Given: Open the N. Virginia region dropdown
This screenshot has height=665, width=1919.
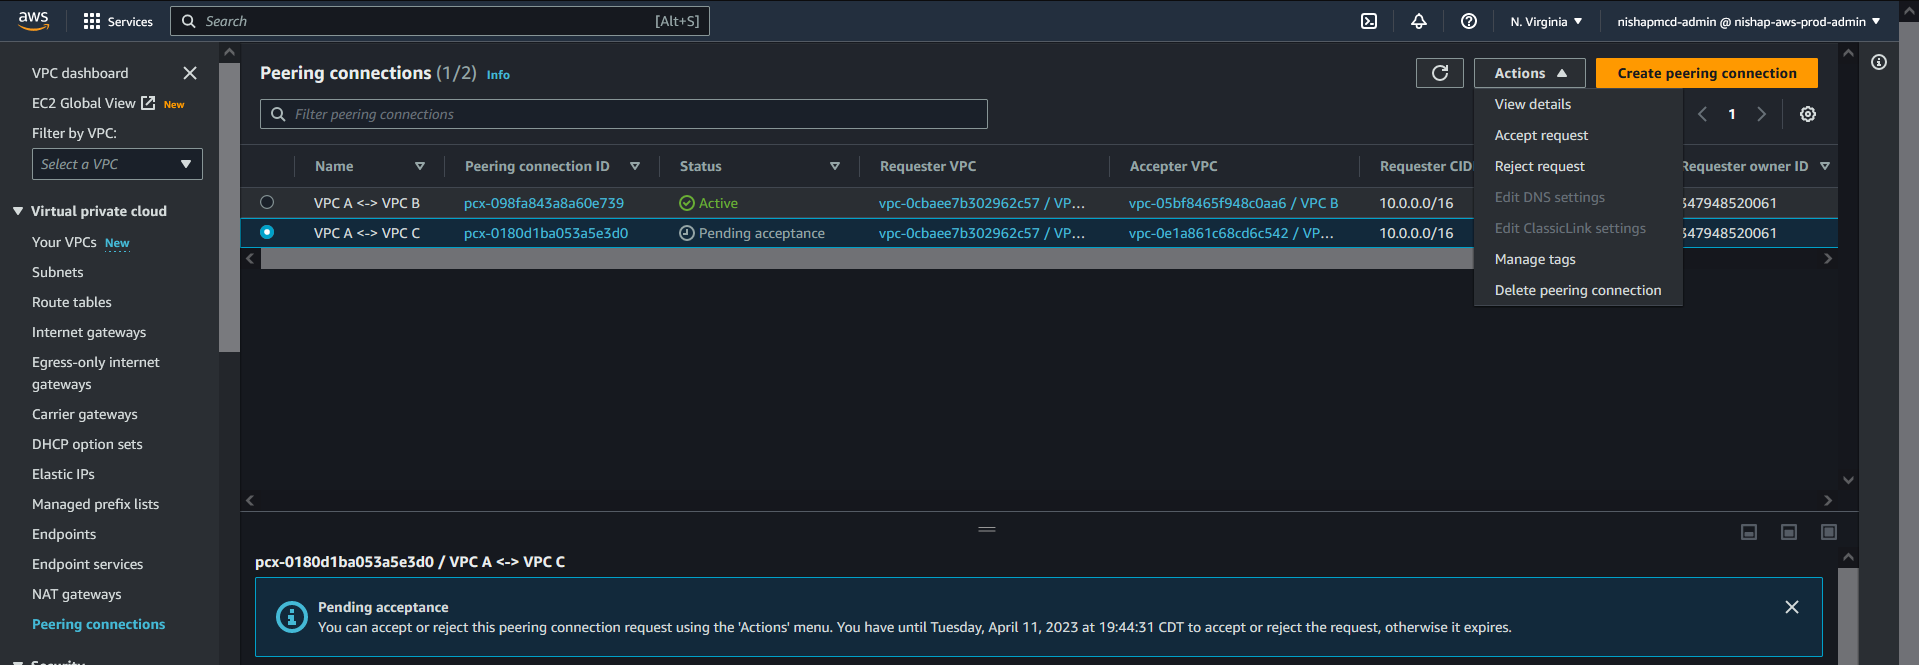Looking at the screenshot, I should 1546,21.
